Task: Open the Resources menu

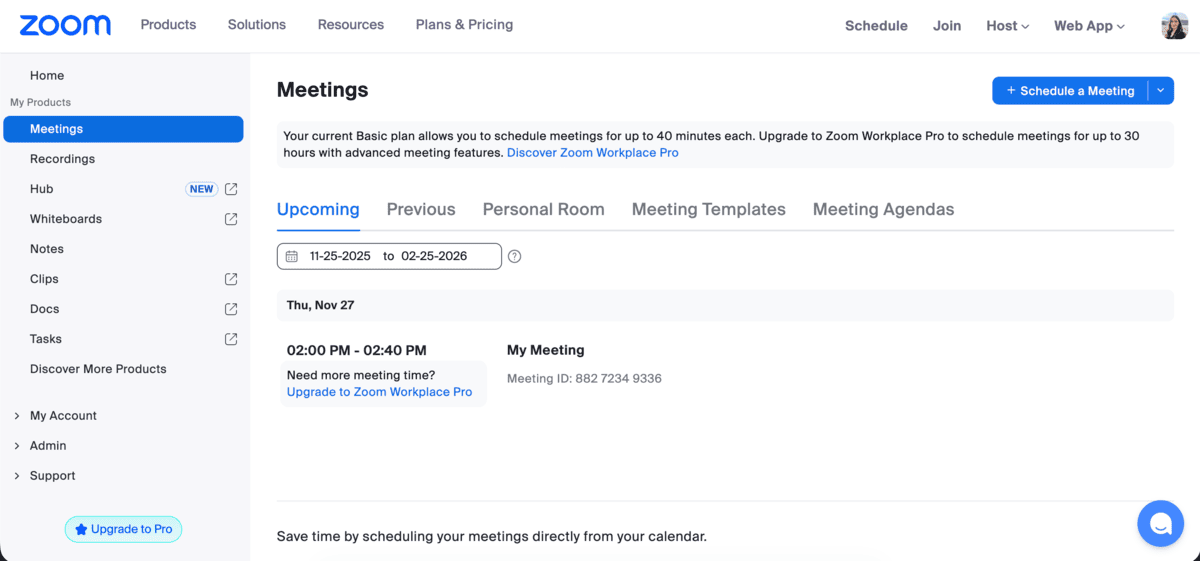Action: (x=351, y=25)
